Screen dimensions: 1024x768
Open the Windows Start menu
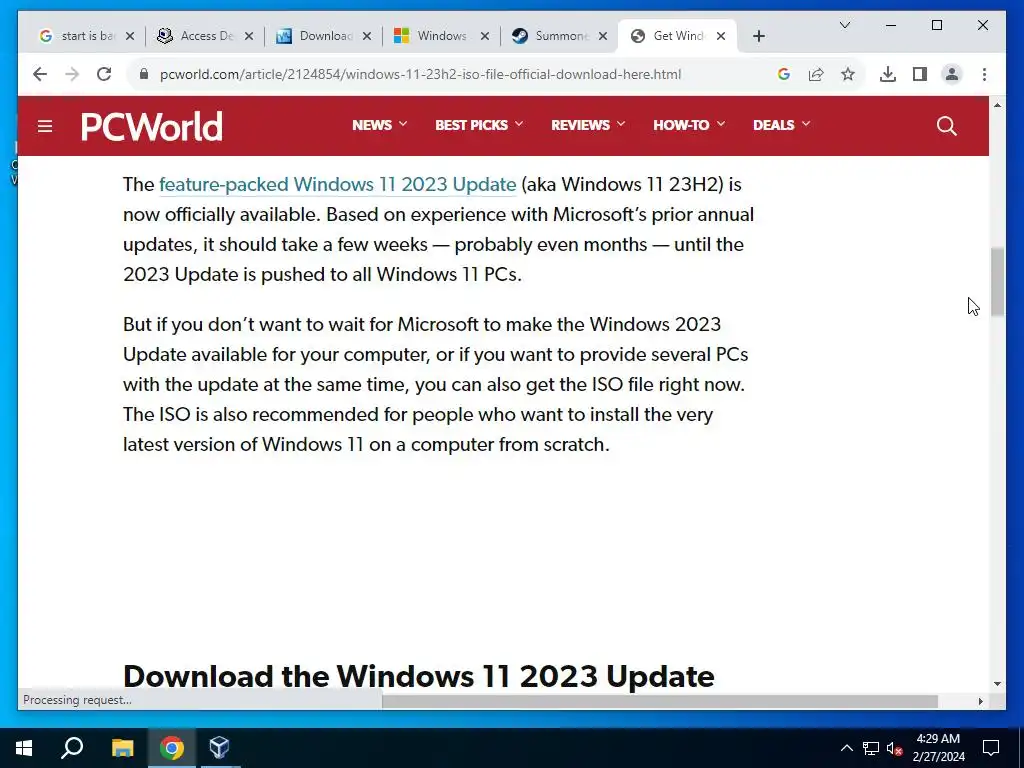pos(24,748)
